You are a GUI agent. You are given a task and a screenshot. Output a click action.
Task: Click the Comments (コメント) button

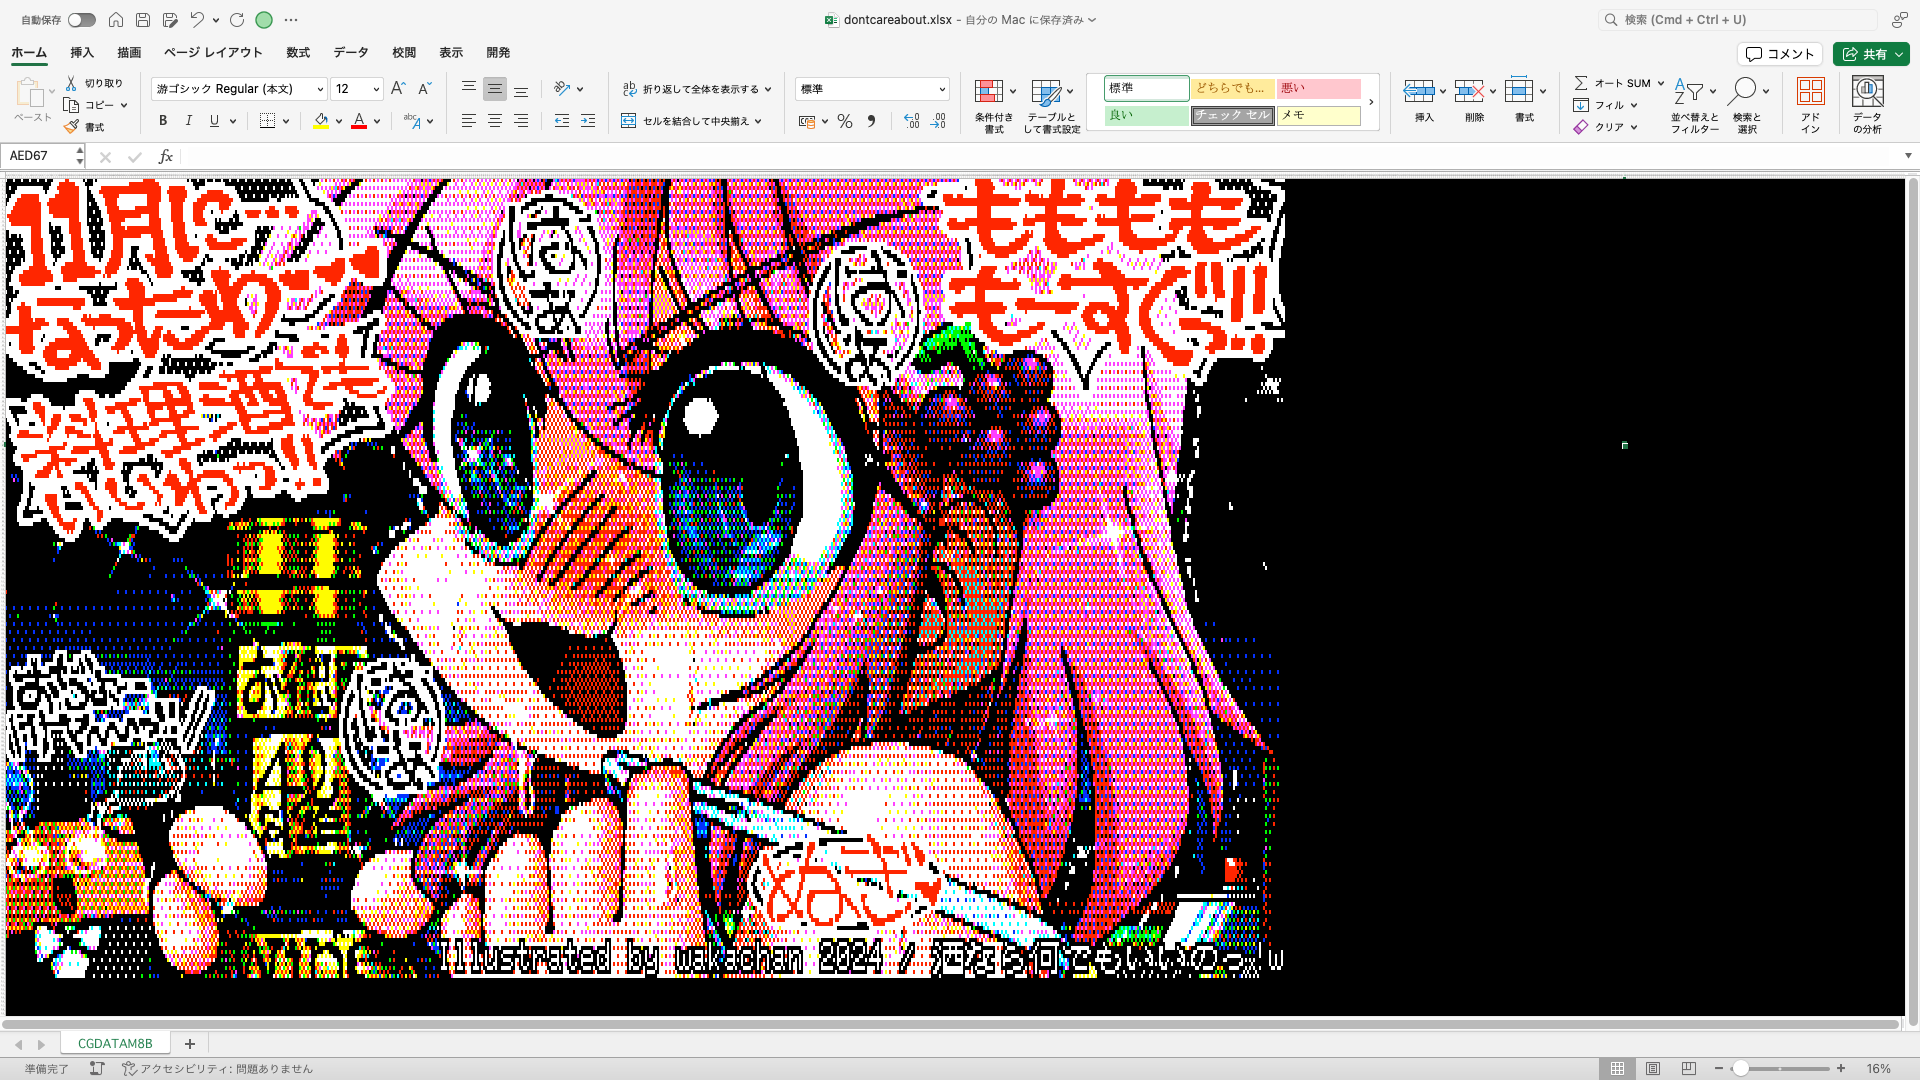tap(1780, 55)
